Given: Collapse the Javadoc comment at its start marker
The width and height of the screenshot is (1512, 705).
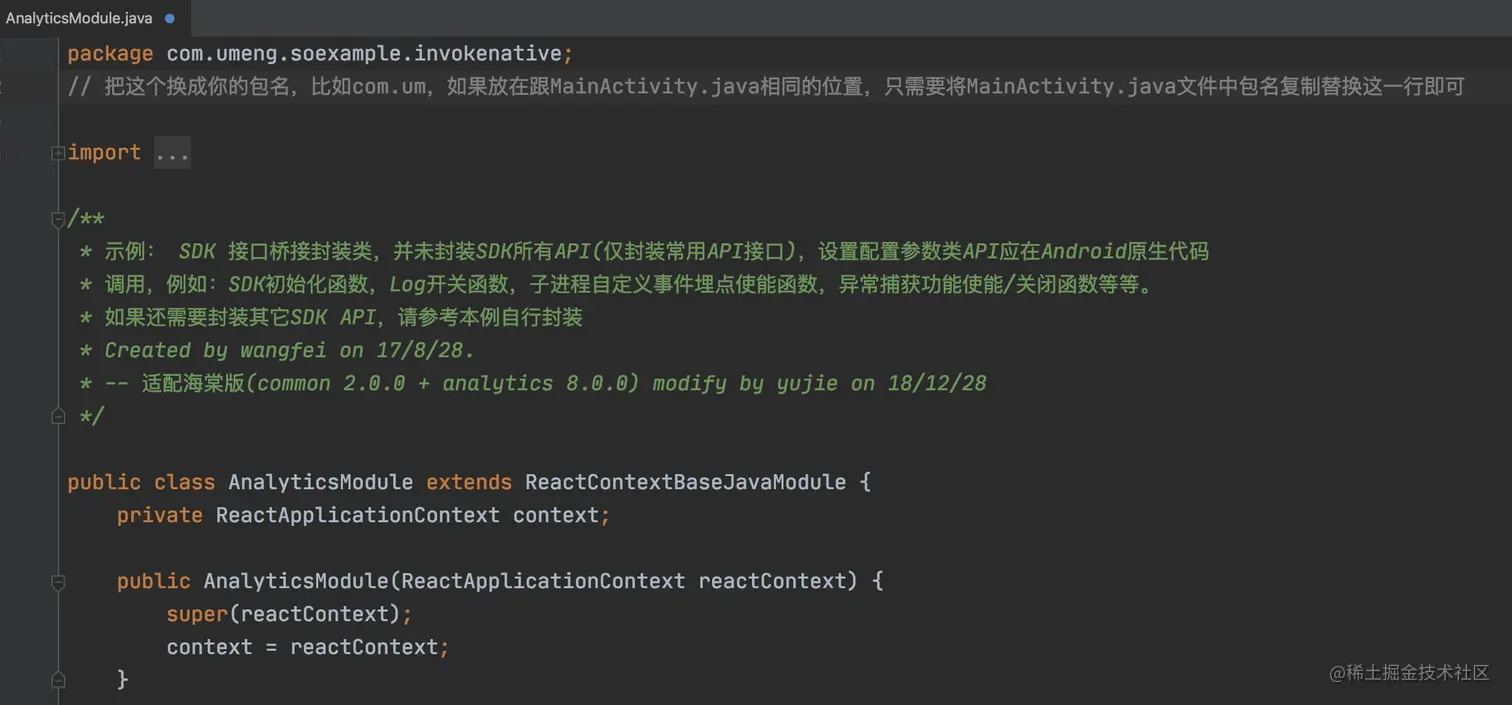Looking at the screenshot, I should coord(59,219).
